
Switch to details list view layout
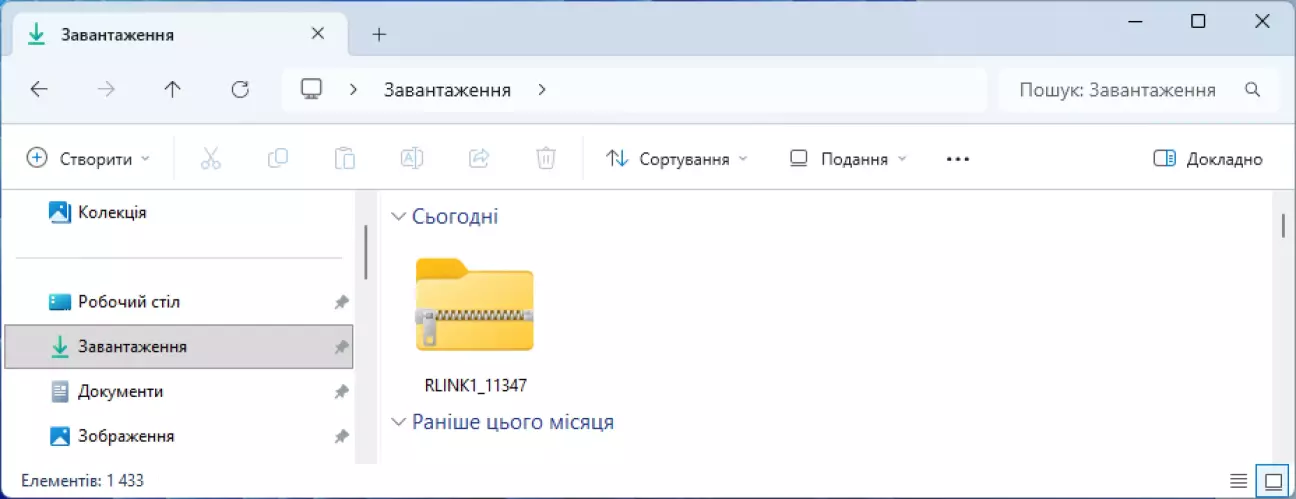(x=1237, y=480)
